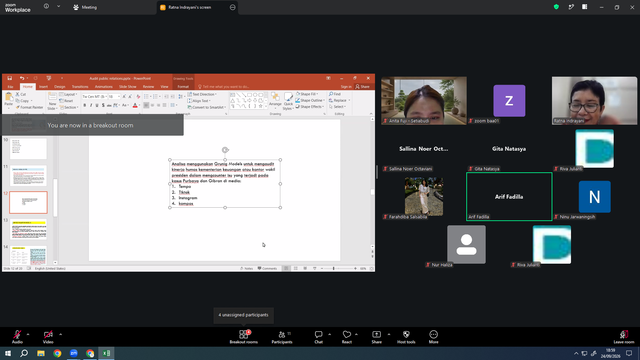Viewport: 640px width, 360px height.
Task: Click the breakout room notification banner
Action: click(93, 125)
